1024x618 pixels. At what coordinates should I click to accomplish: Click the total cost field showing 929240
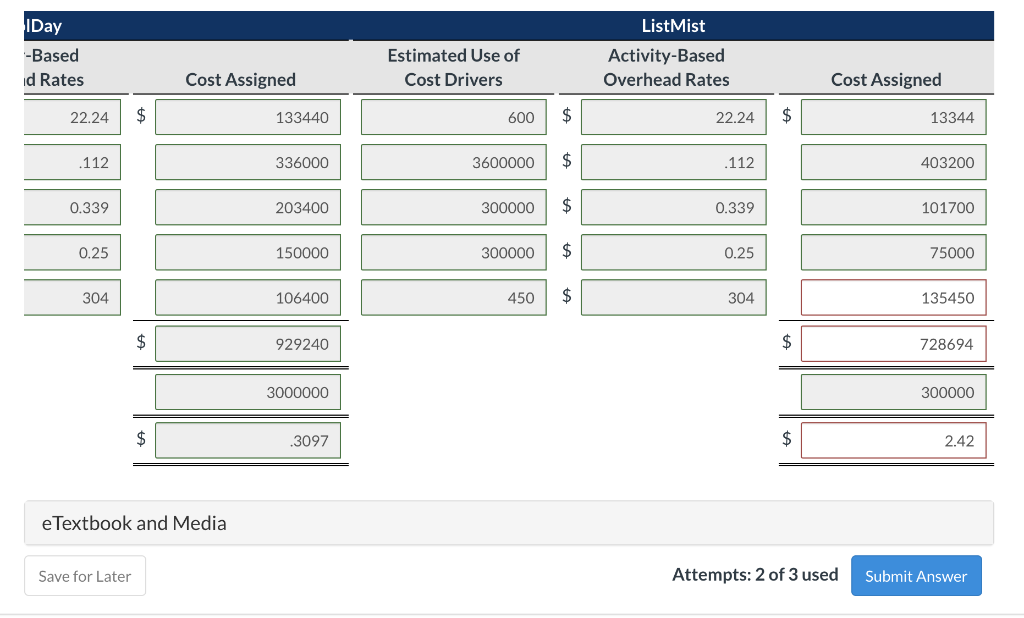click(248, 344)
